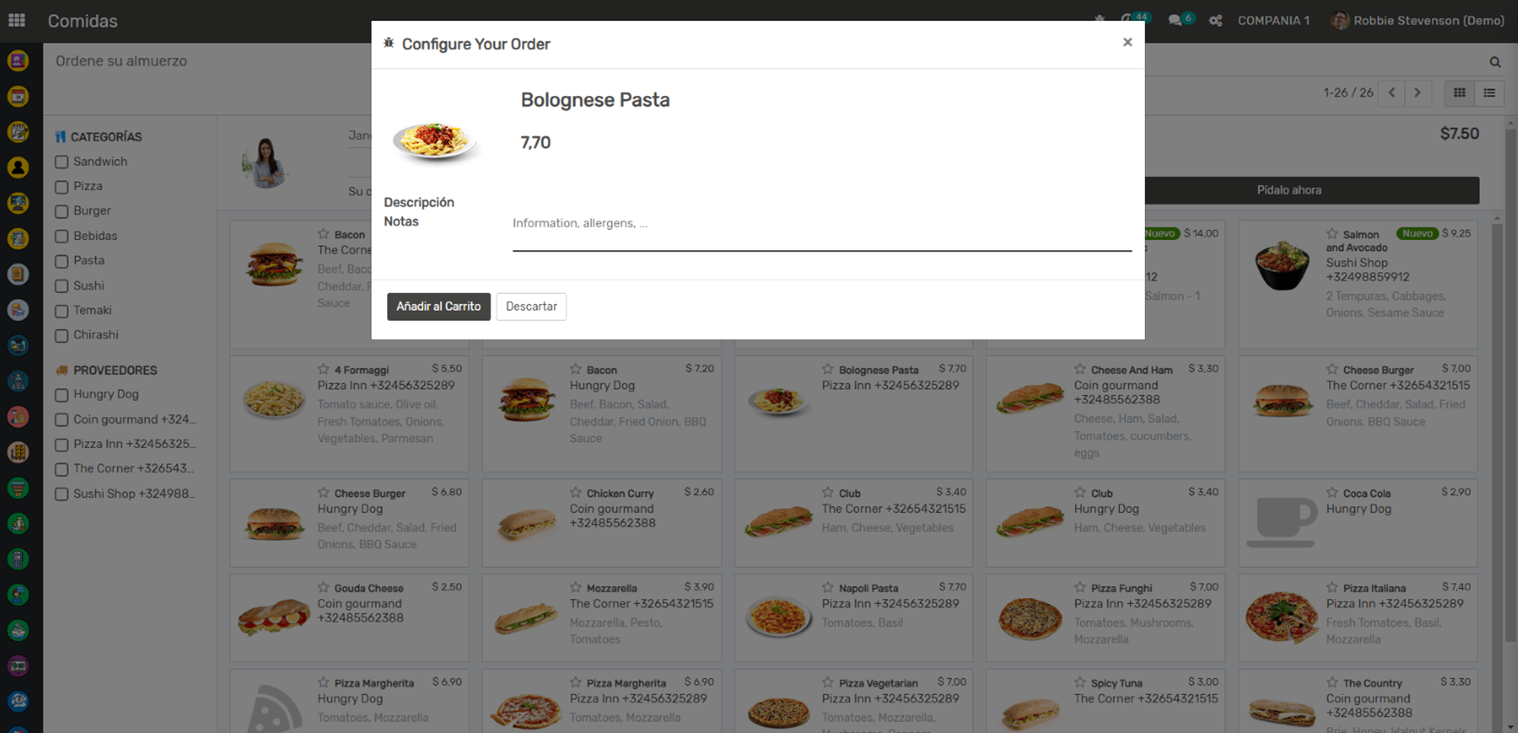Screen dimensions: 1518x733
Task: Favorite the Chicken Curry star icon
Action: pyautogui.click(x=576, y=493)
